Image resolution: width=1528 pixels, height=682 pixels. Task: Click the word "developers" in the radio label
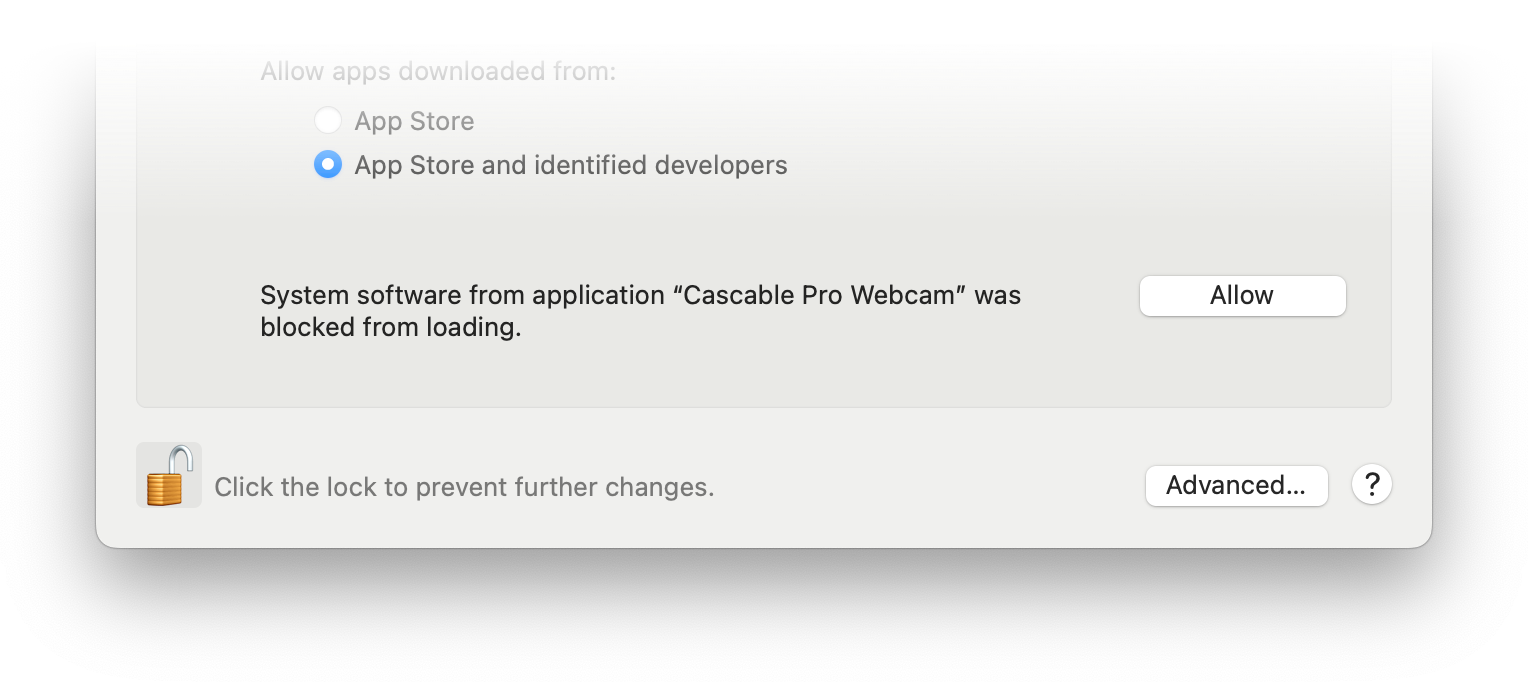[x=721, y=164]
